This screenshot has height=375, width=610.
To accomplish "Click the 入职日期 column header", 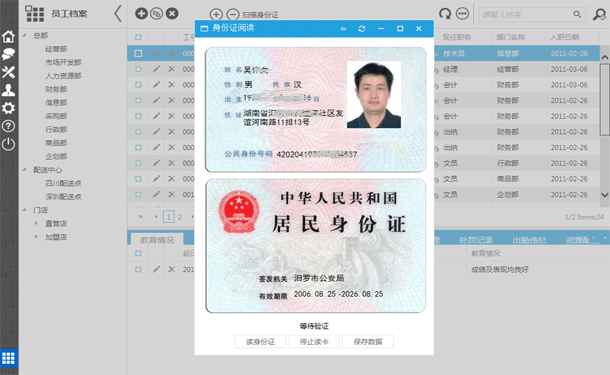I will pyautogui.click(x=564, y=37).
